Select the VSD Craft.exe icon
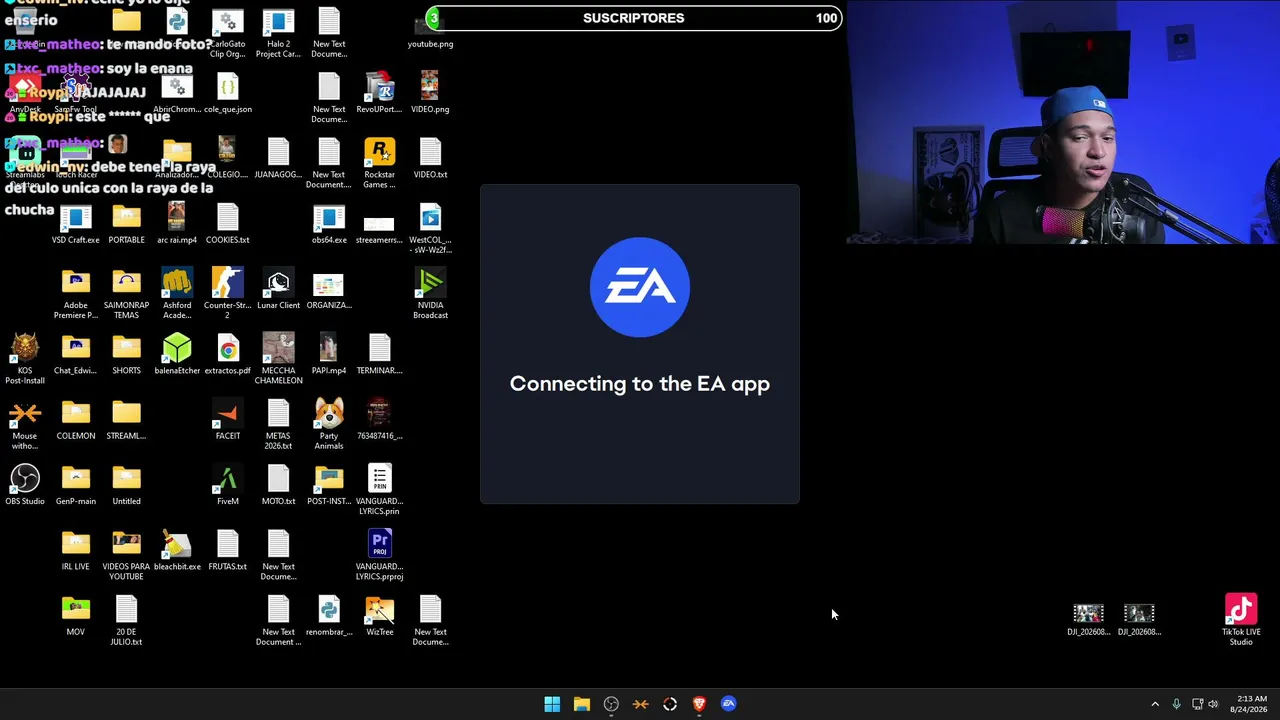Viewport: 1280px width, 720px height. pos(76,218)
